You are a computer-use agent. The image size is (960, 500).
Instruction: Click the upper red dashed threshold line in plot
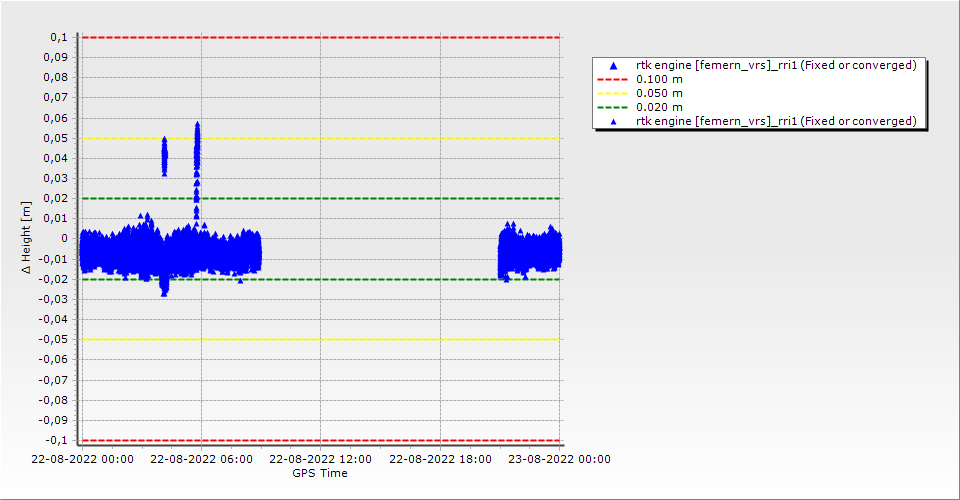pyautogui.click(x=320, y=37)
